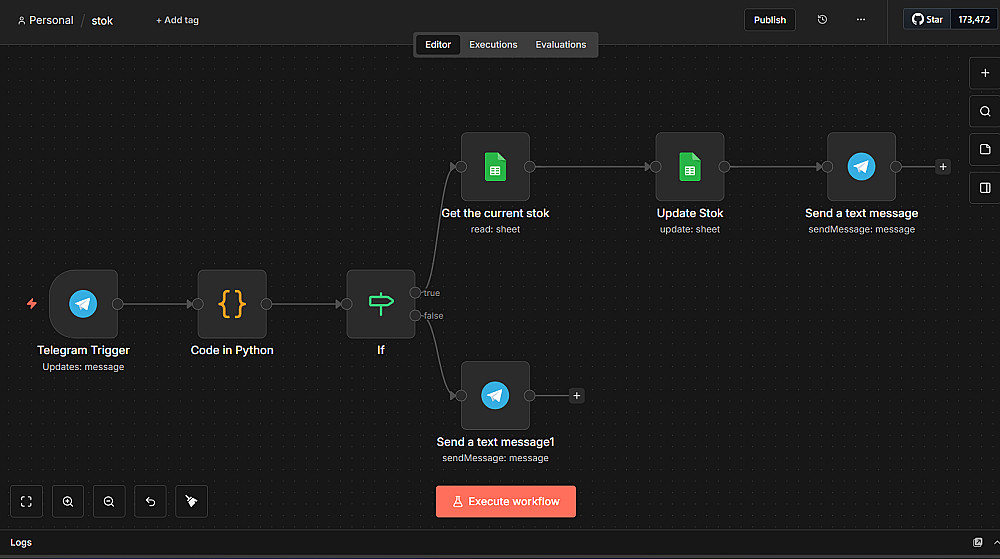Image resolution: width=1000 pixels, height=559 pixels.
Task: Tidy up the workflow nodes
Action: pyautogui.click(x=191, y=502)
